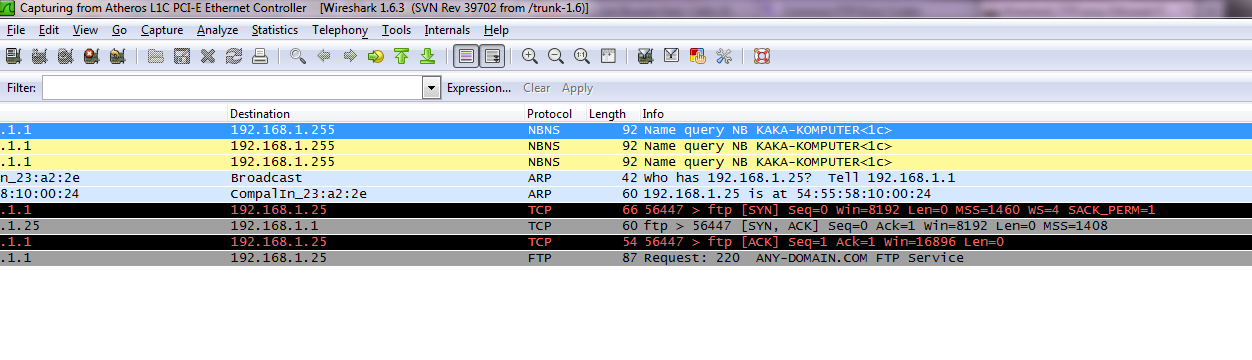Go forward in packet history arrow
The width and height of the screenshot is (1252, 360).
[x=350, y=56]
